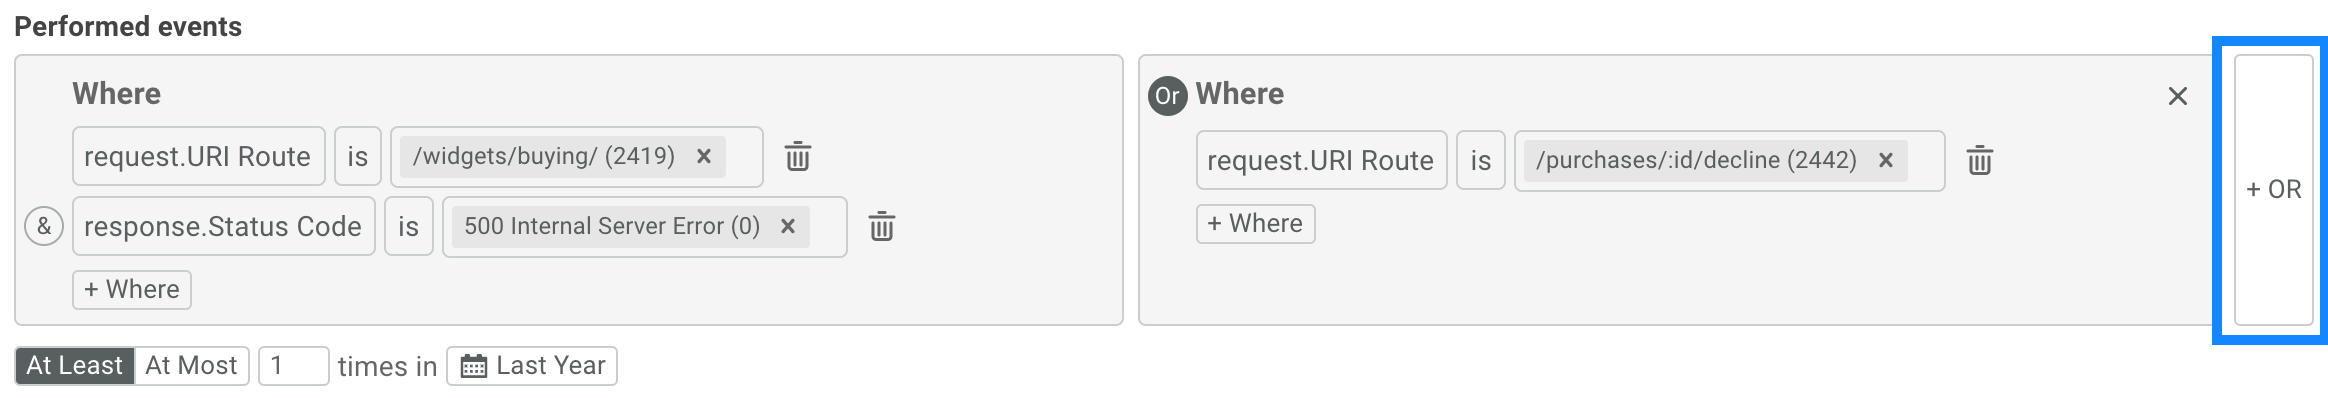This screenshot has width=2328, height=398.
Task: Open the Last Year date range picker
Action: point(532,365)
